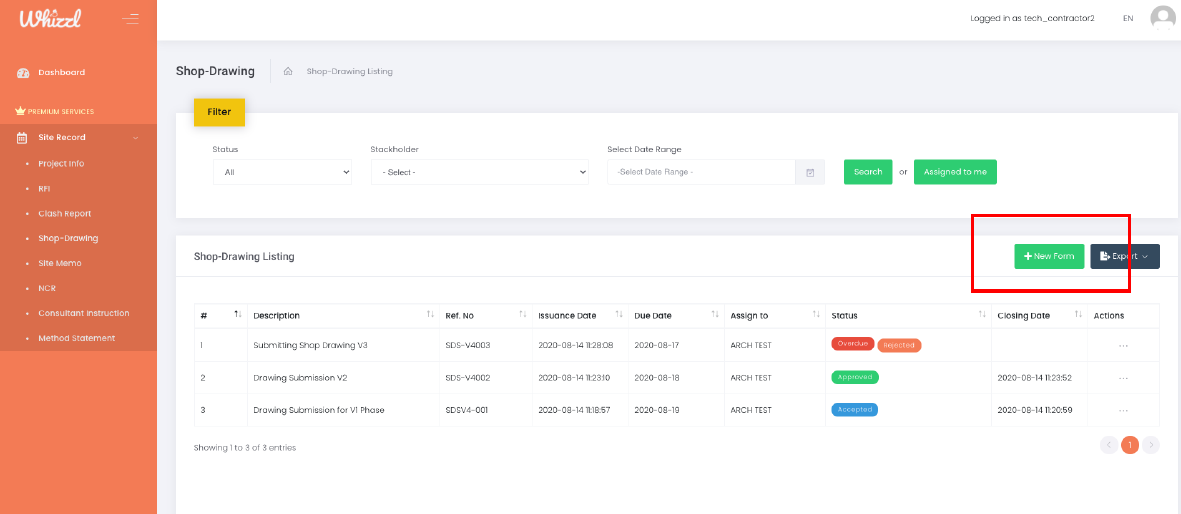
Task: Click the Select Date Range field
Action: click(x=700, y=172)
